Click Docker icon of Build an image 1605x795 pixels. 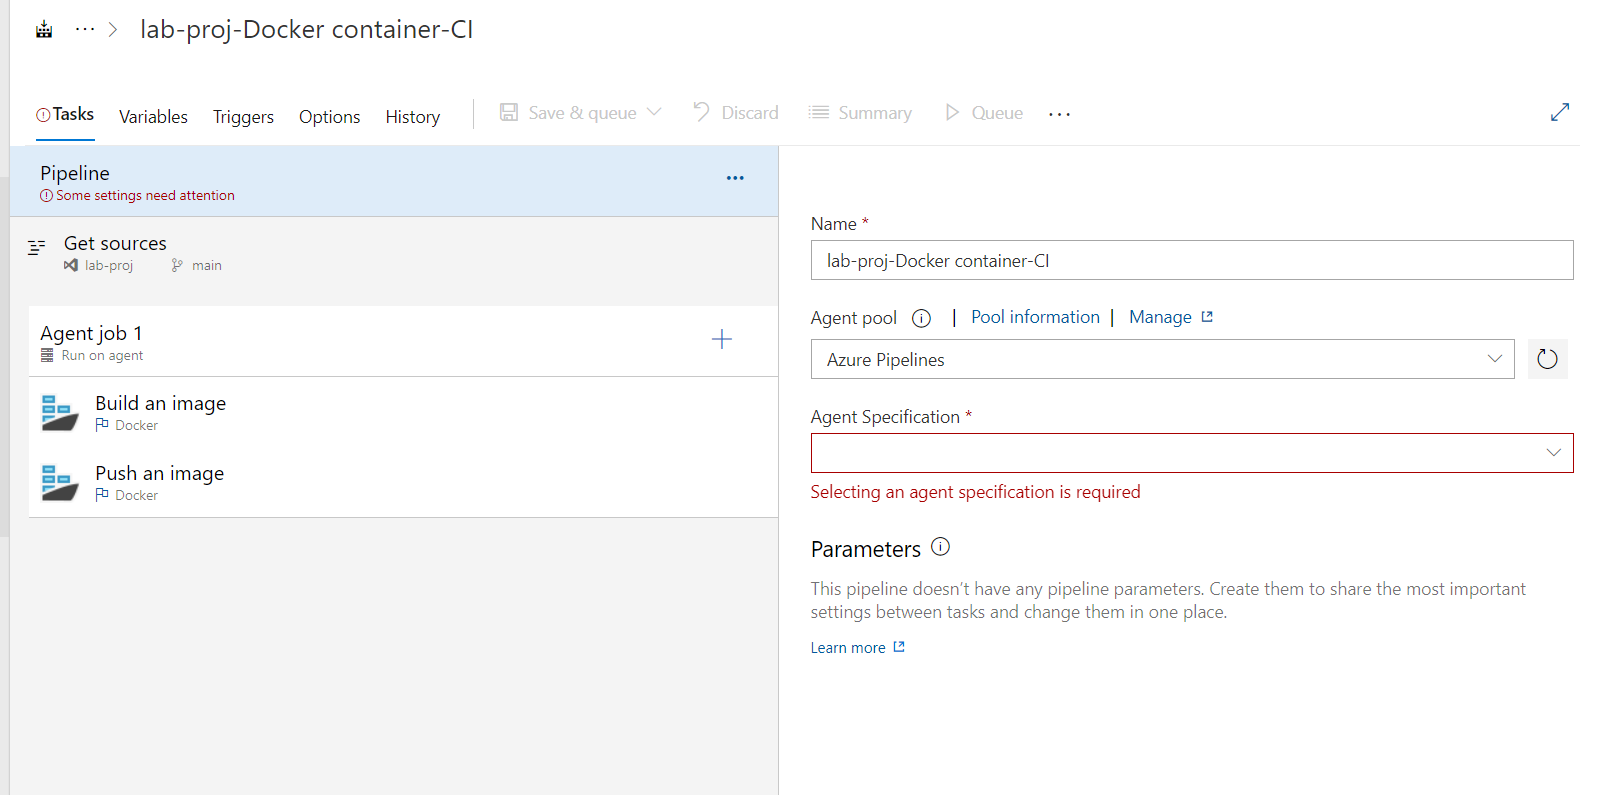(x=60, y=412)
